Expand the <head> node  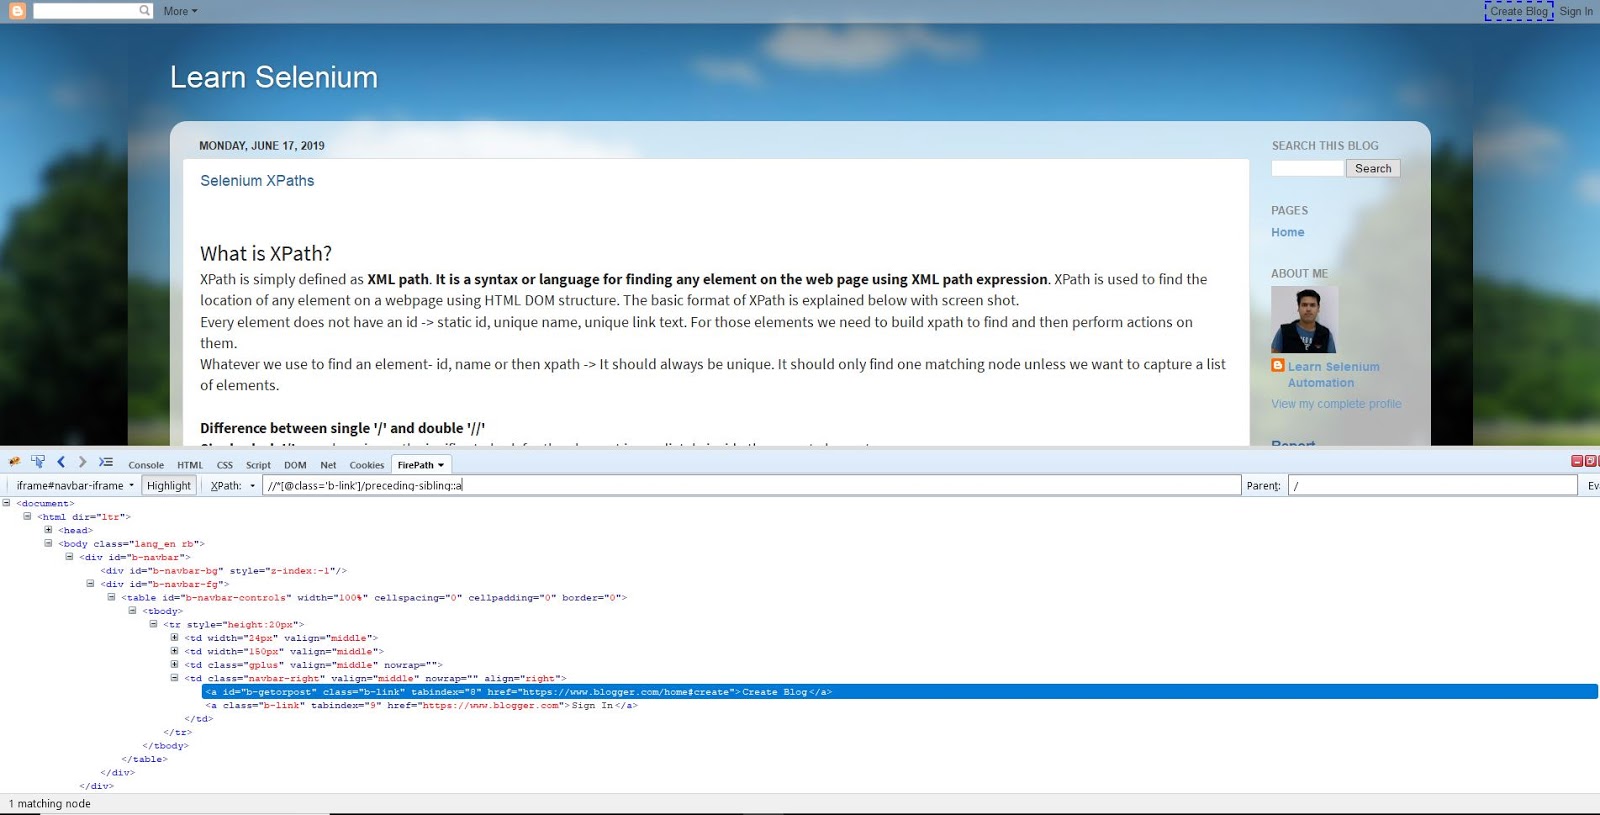click(48, 530)
